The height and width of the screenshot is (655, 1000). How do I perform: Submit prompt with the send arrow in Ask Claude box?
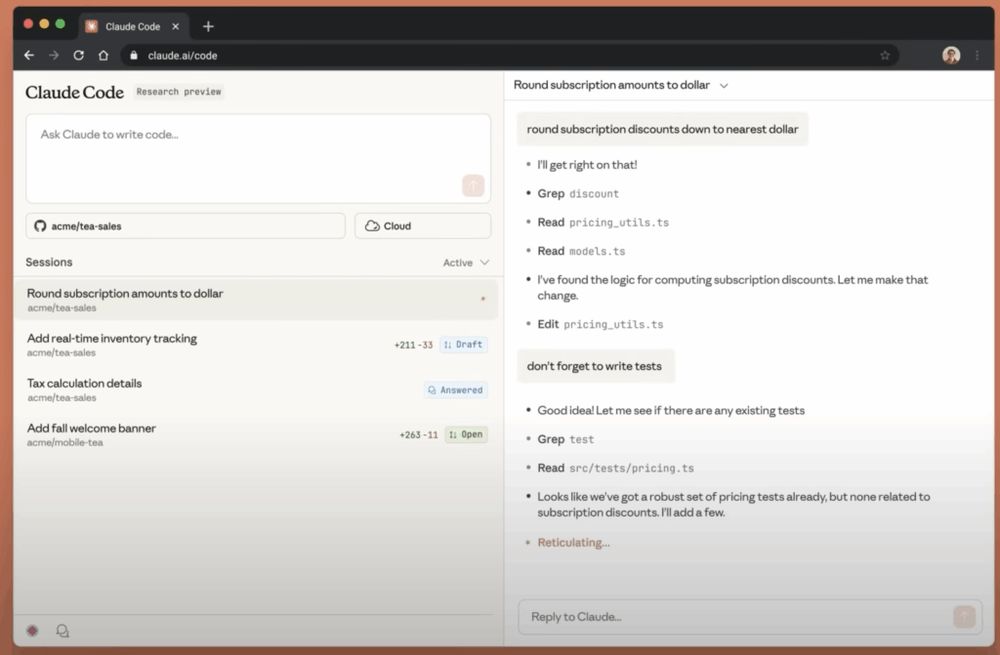click(473, 186)
